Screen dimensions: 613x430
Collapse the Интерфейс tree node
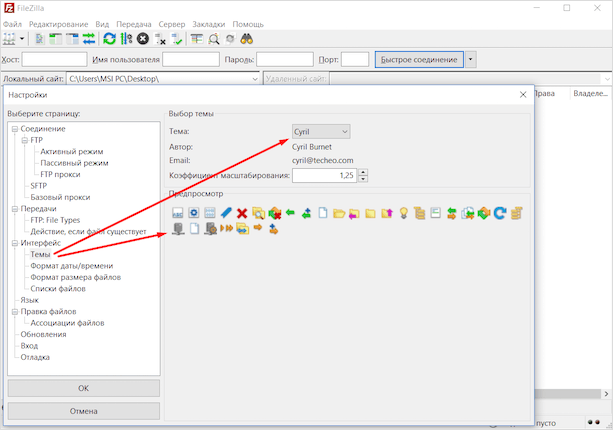click(13, 243)
